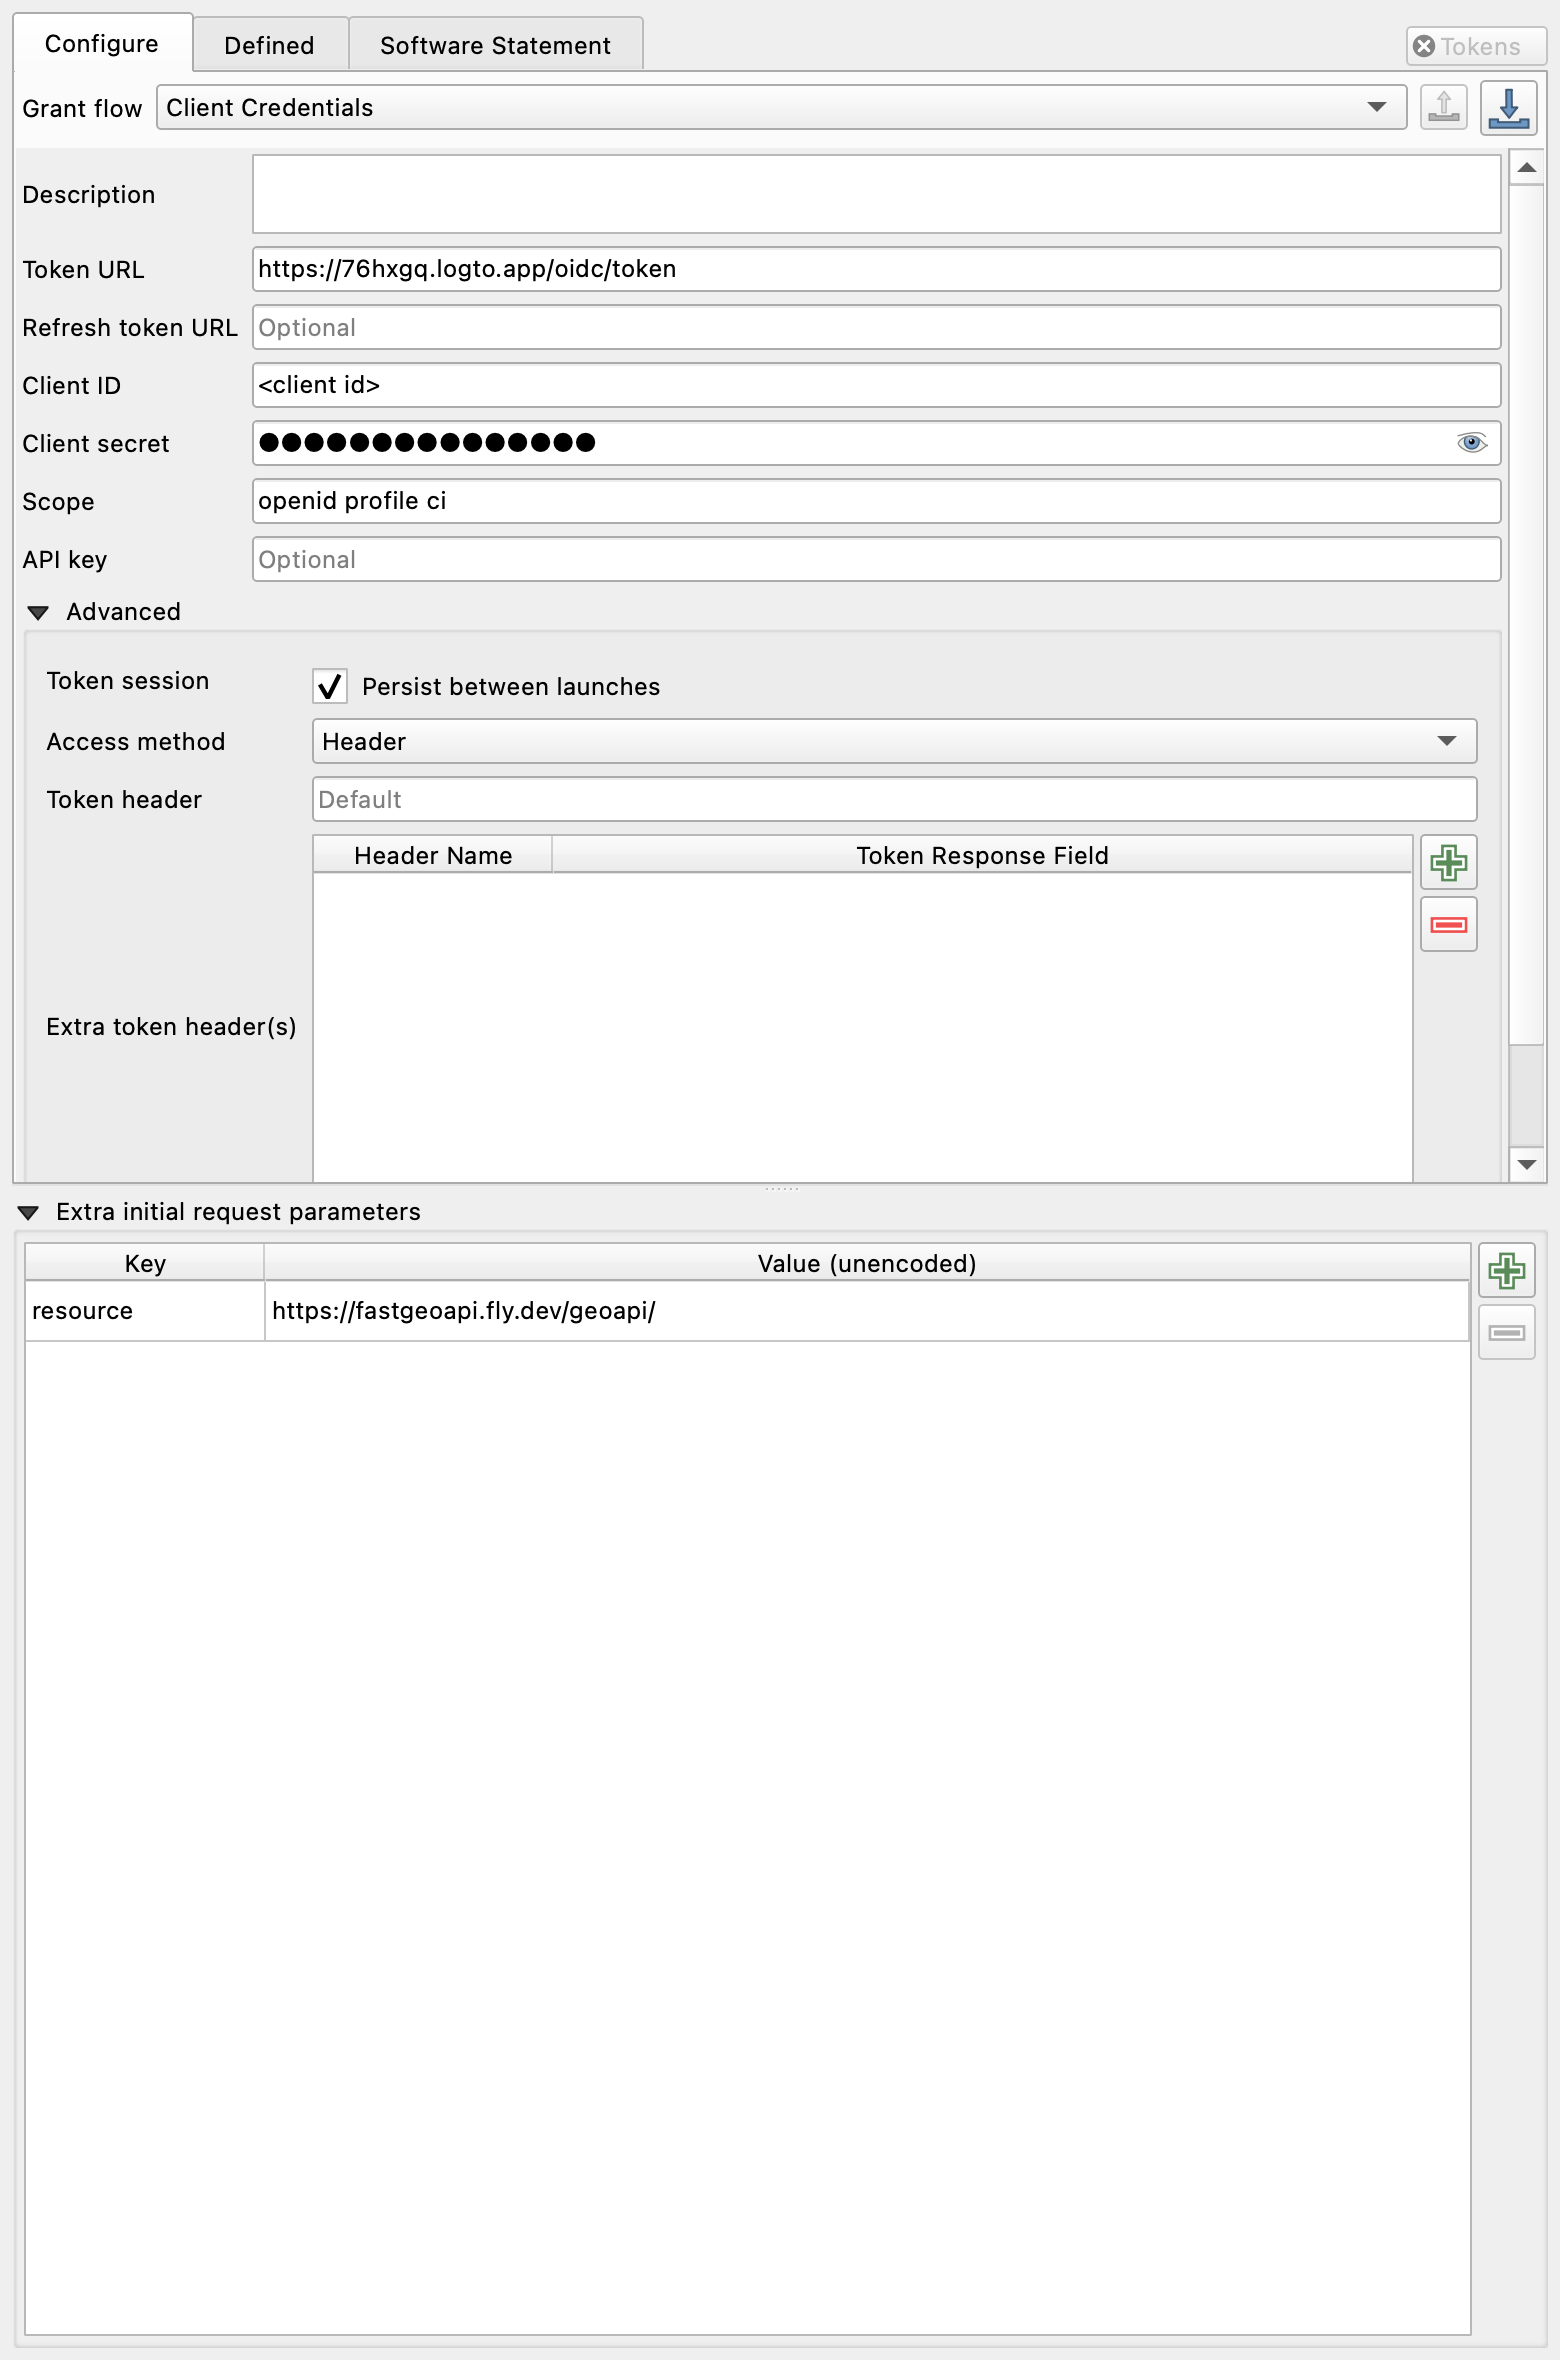Click the Token URL field

(876, 269)
